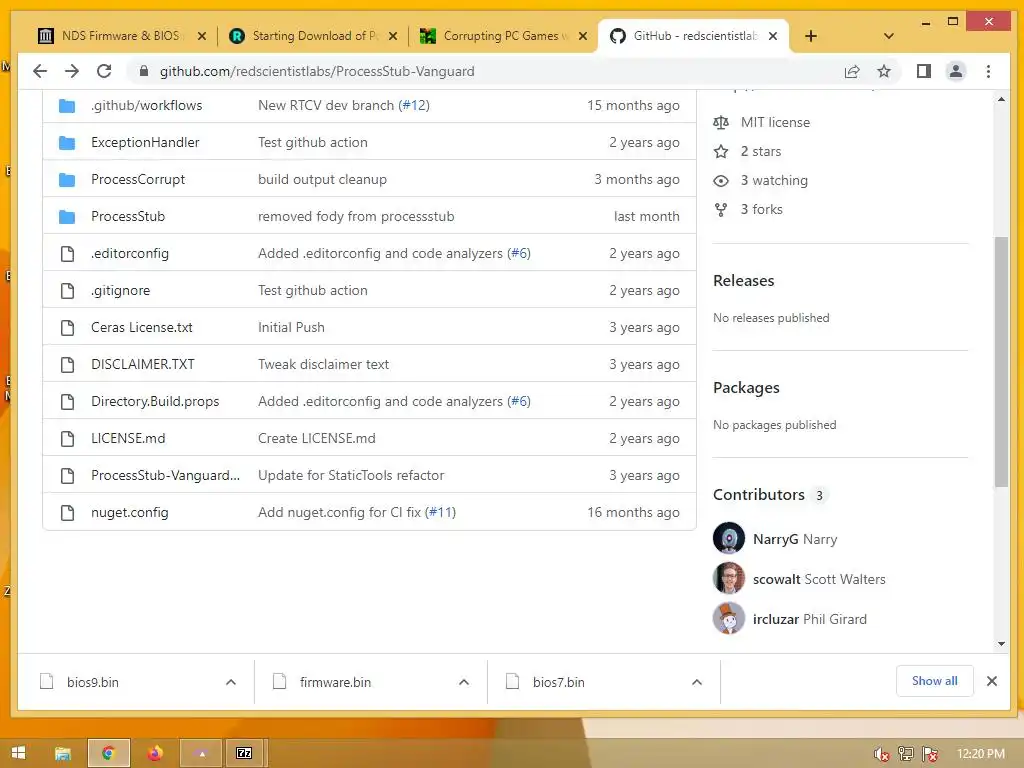This screenshot has width=1024, height=768.
Task: Open the downloaded bios9.bin file
Action: click(x=93, y=682)
